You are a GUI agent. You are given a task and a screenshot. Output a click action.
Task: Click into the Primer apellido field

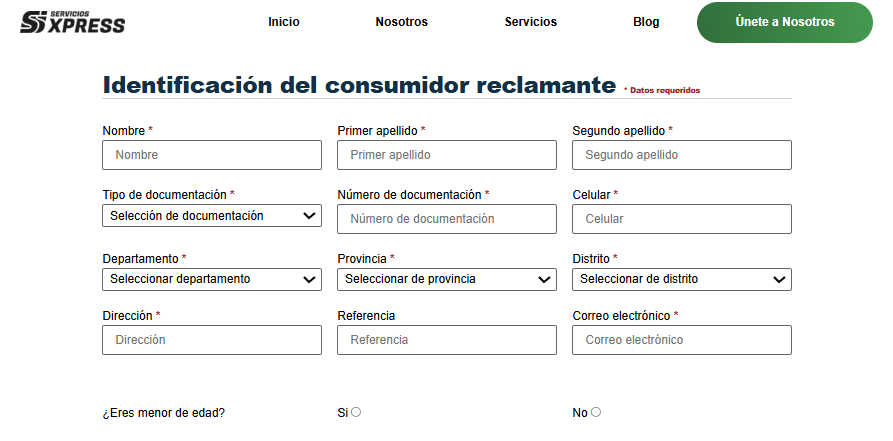click(447, 155)
